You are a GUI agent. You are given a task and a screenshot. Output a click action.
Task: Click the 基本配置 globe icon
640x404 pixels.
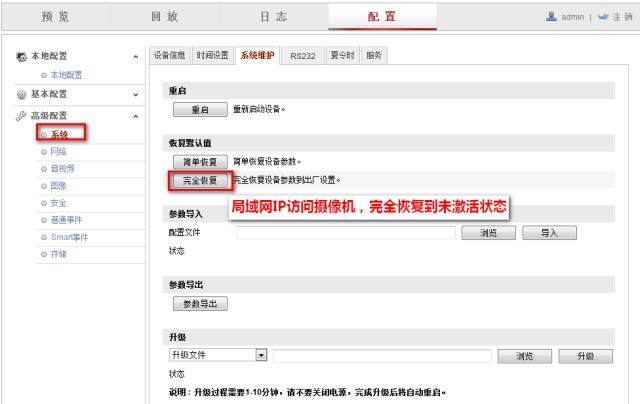coord(22,95)
